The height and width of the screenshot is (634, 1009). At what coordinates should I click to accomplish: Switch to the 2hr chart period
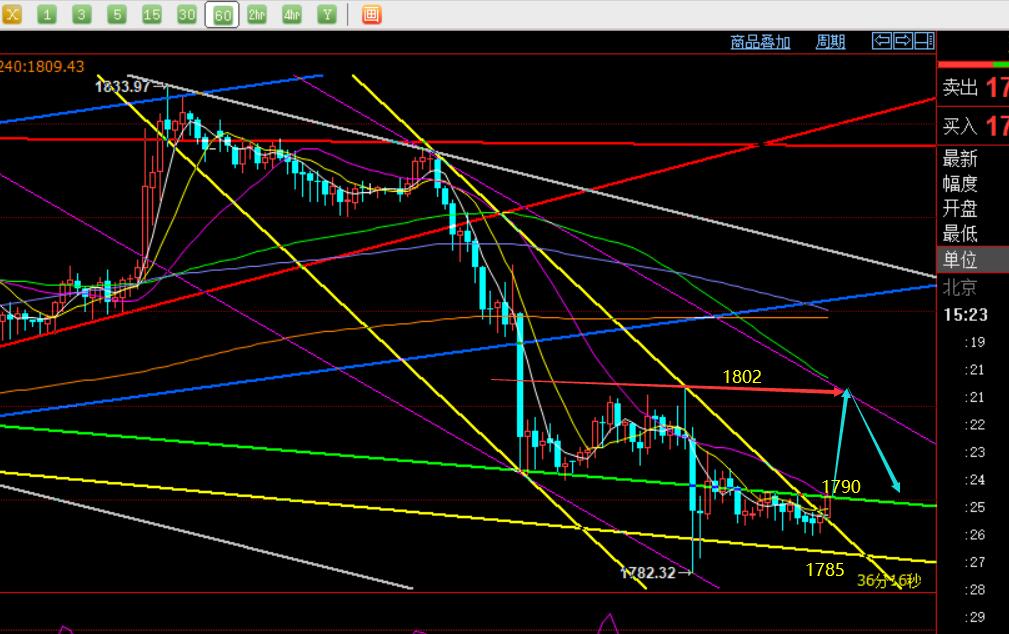[257, 14]
